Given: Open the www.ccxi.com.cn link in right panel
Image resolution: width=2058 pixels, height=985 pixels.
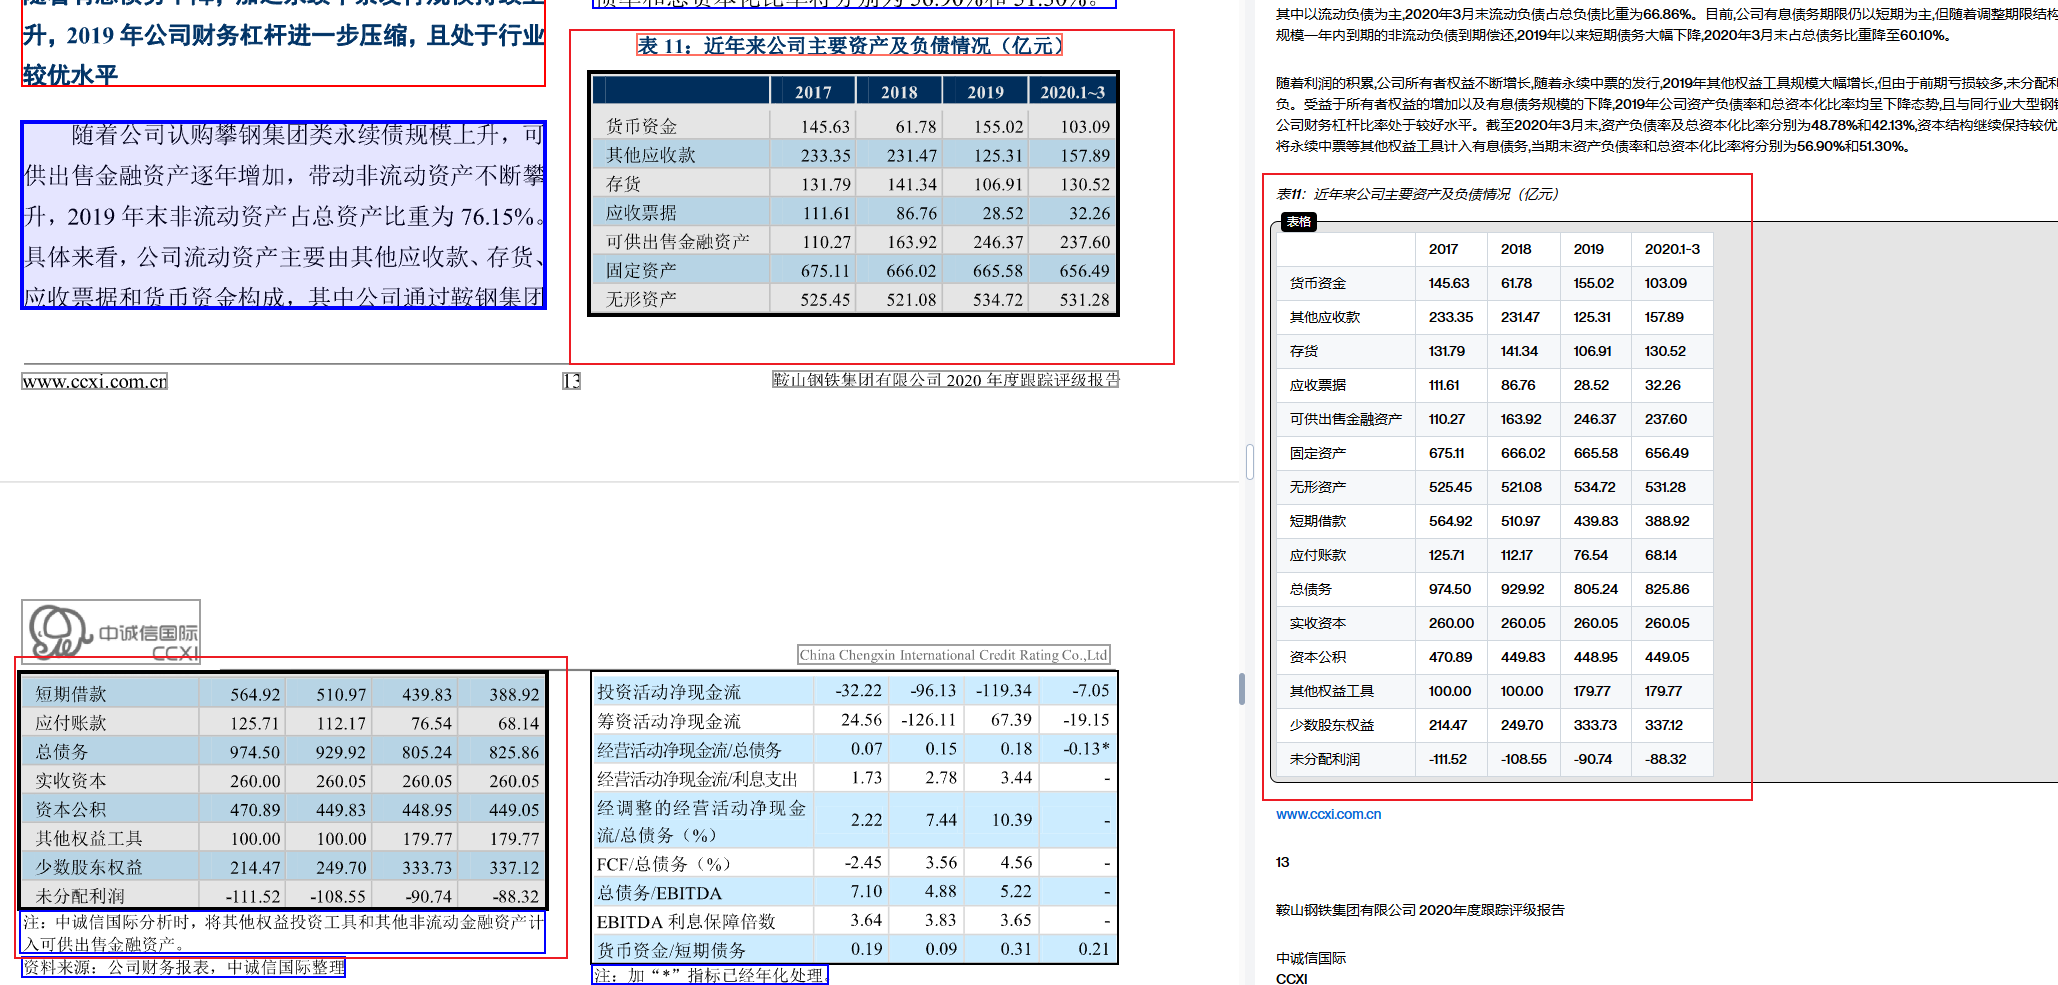Looking at the screenshot, I should (x=1328, y=814).
